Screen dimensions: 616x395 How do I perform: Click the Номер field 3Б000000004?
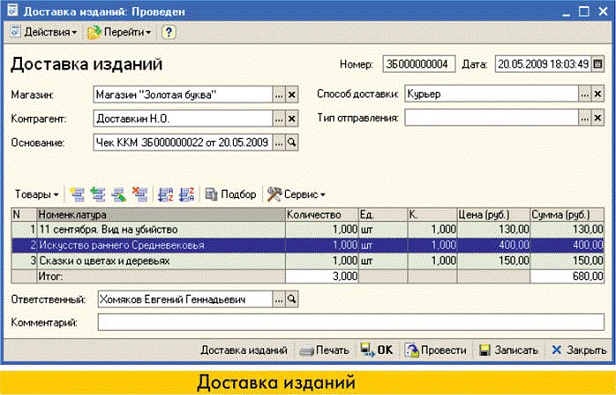[x=419, y=64]
